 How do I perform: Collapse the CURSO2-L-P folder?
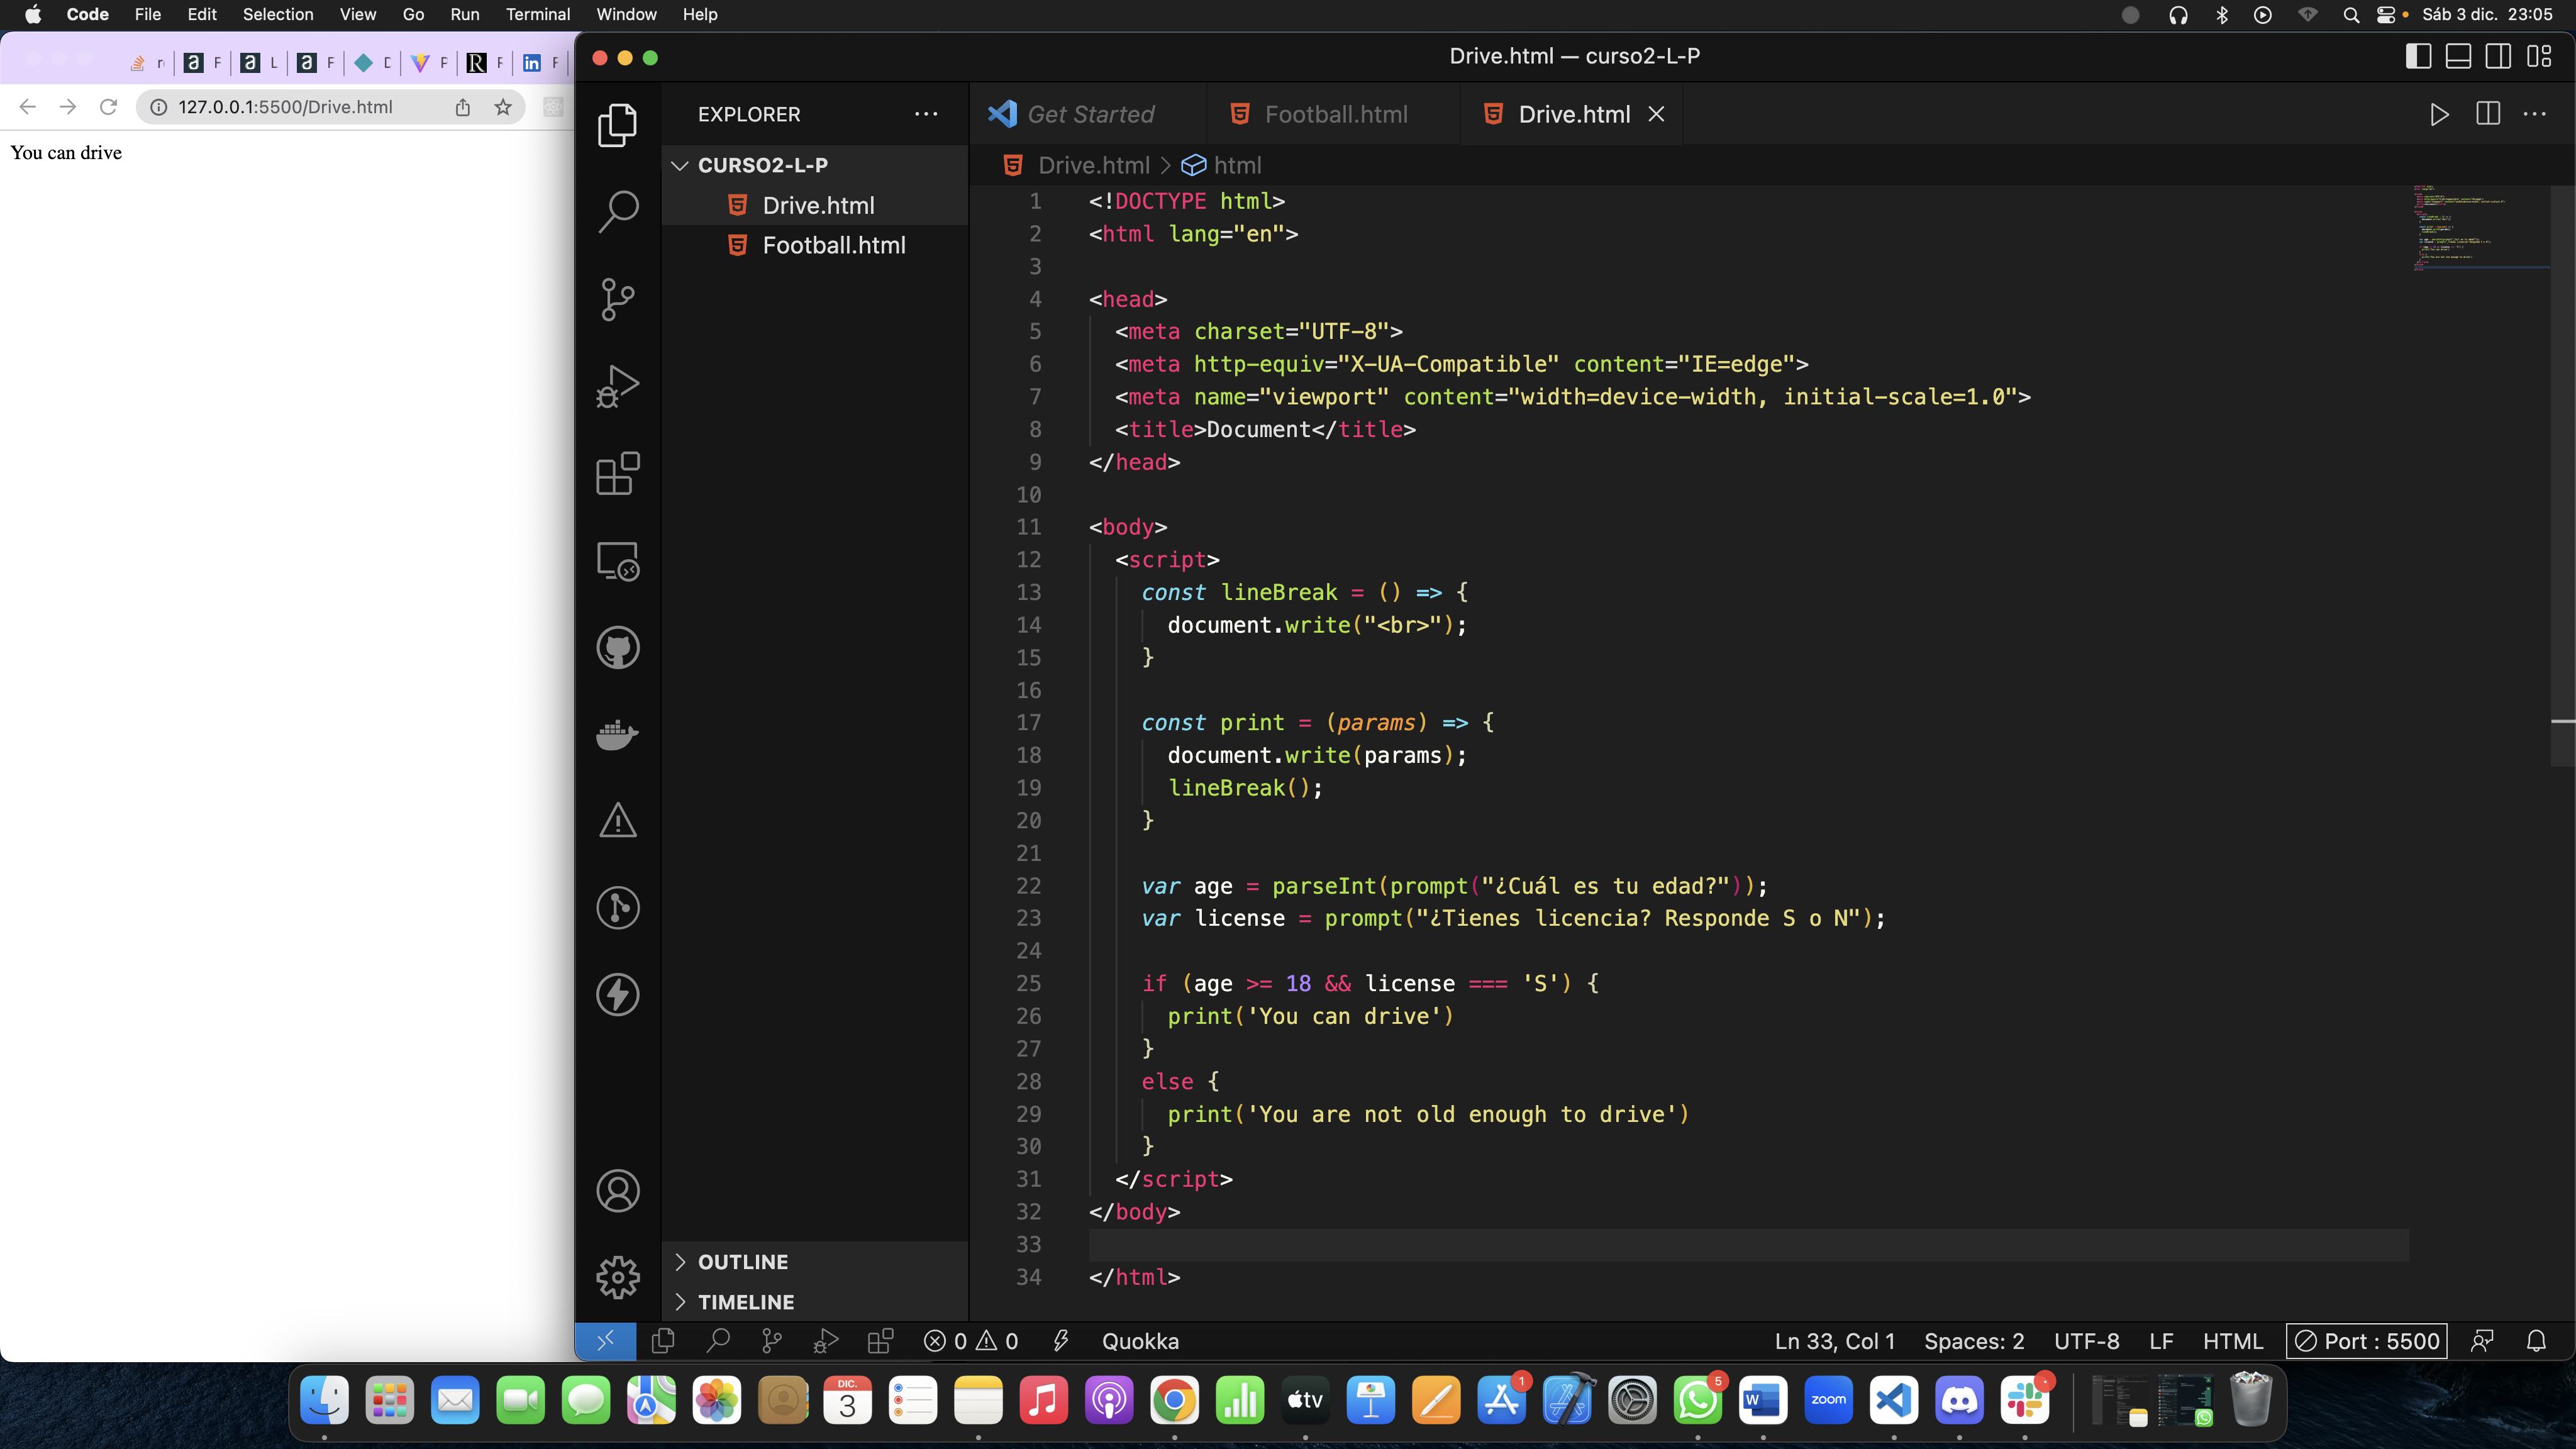pos(815,165)
